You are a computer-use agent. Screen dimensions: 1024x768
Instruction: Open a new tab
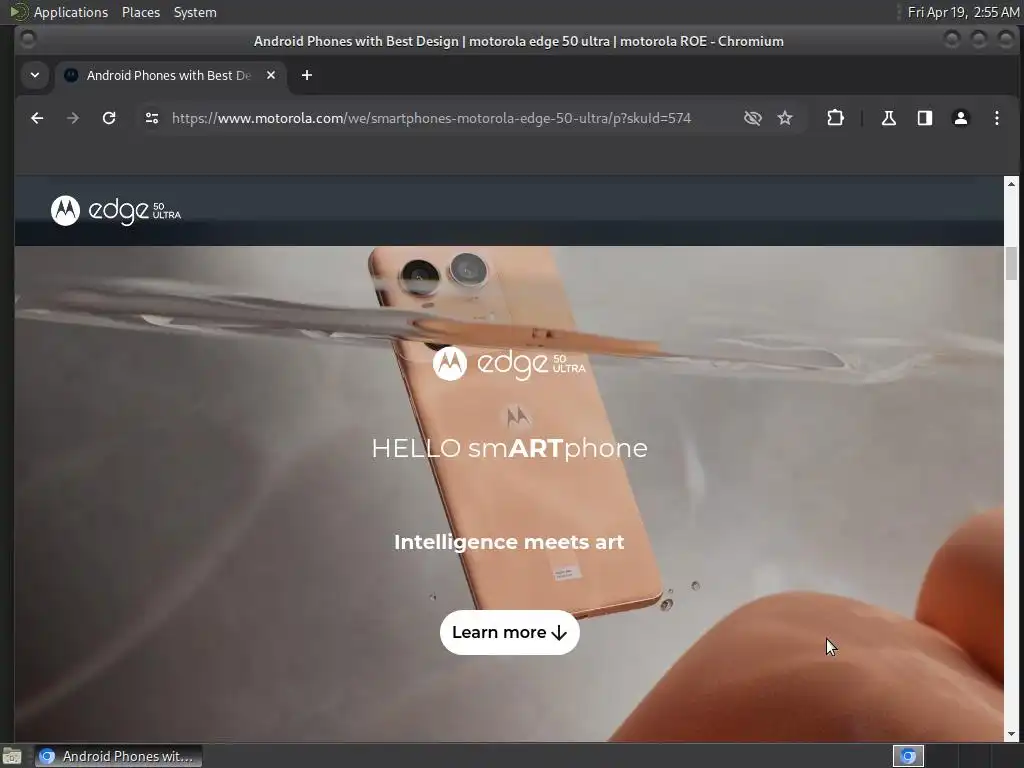pyautogui.click(x=307, y=75)
